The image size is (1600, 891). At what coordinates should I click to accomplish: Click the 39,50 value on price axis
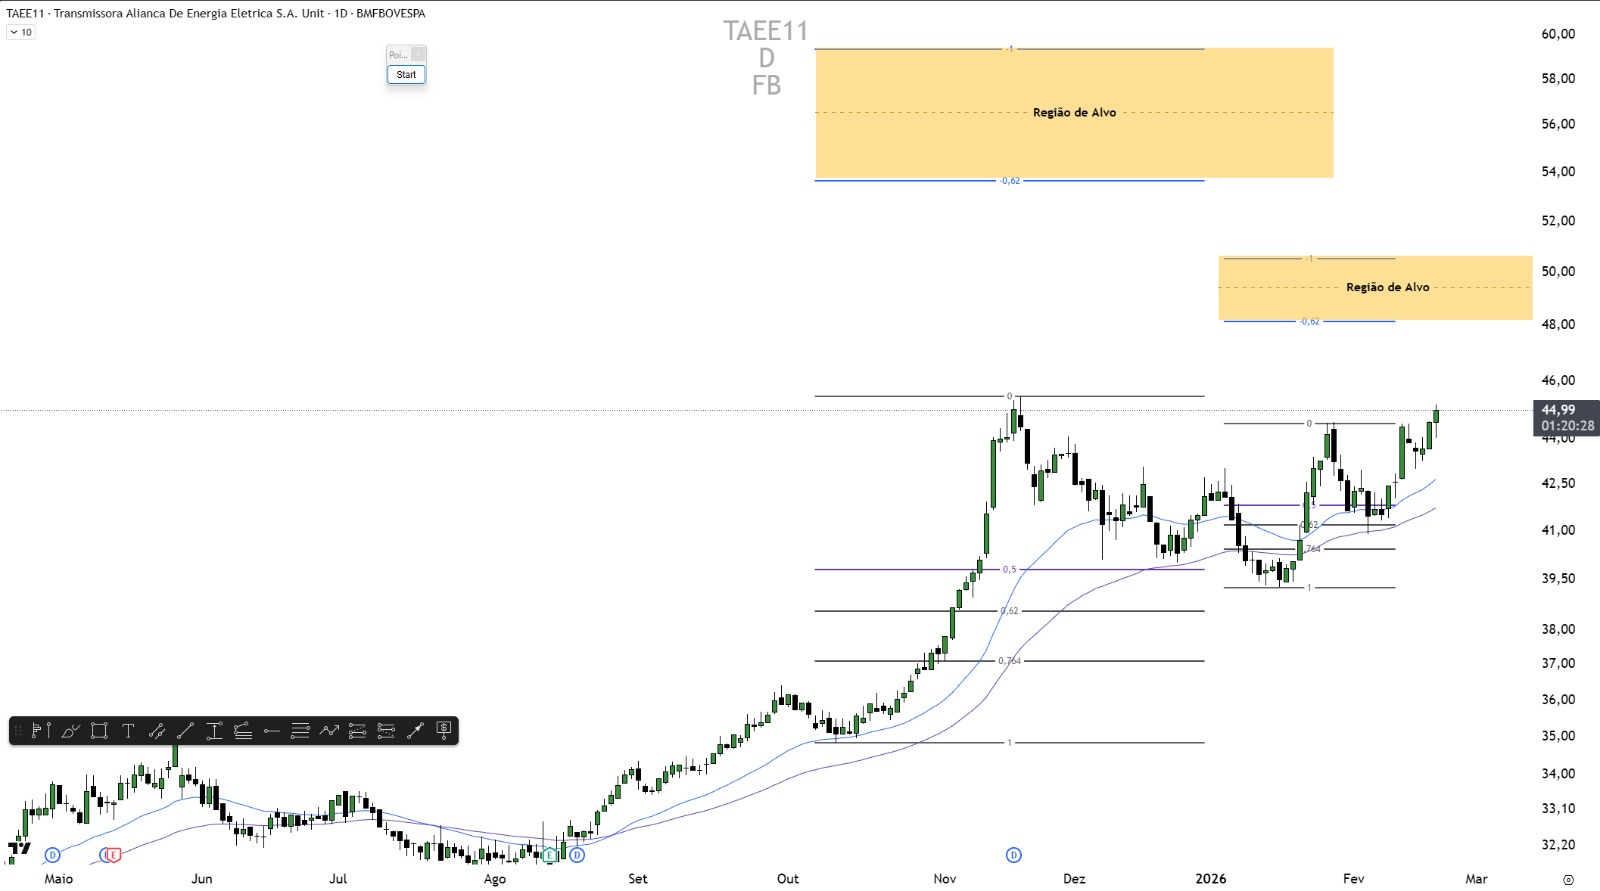tap(1558, 578)
